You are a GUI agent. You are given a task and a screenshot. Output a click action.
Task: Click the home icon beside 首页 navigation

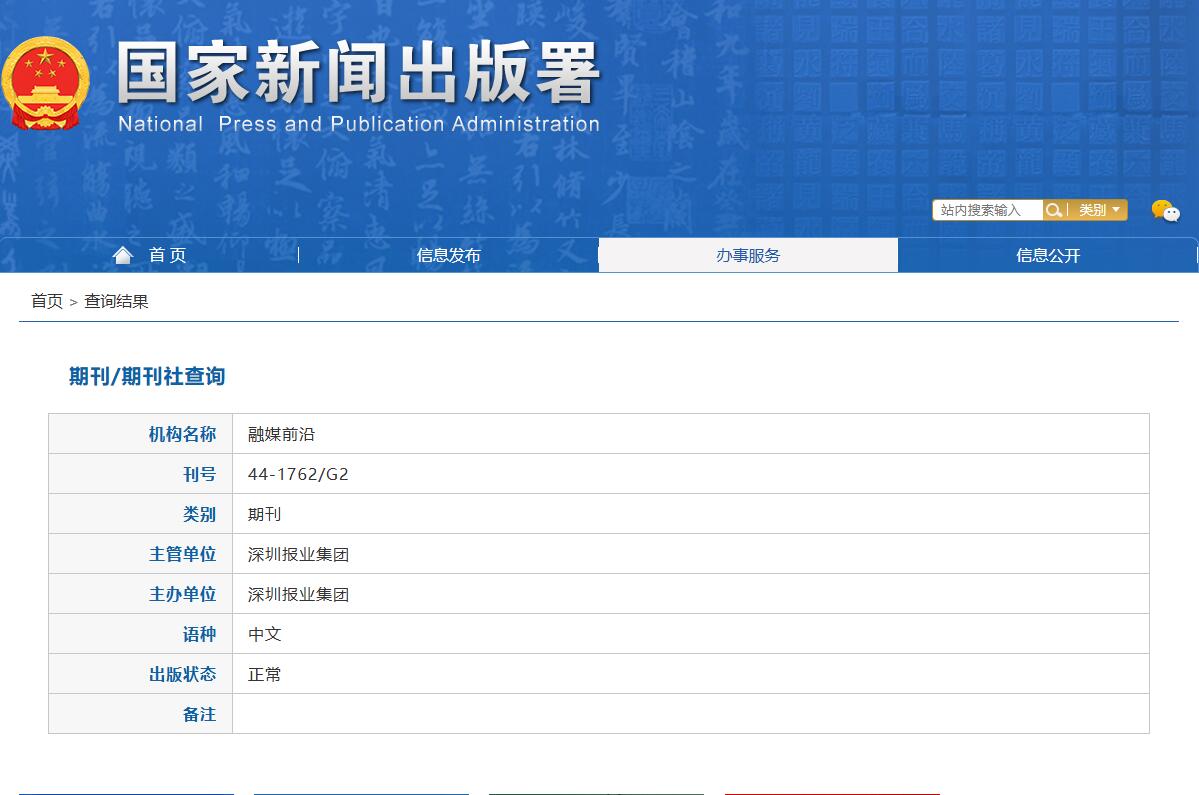click(122, 255)
